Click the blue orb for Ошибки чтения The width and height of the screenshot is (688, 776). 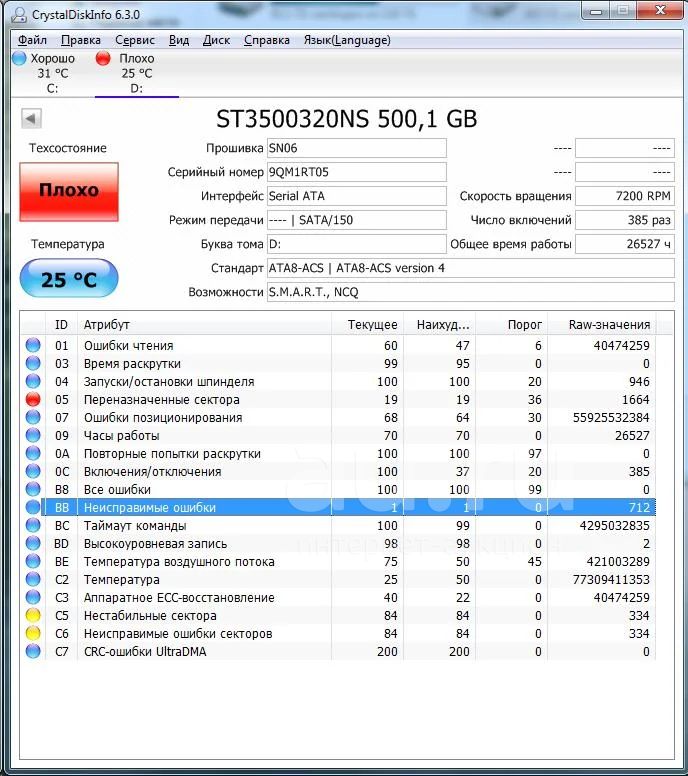(33, 345)
